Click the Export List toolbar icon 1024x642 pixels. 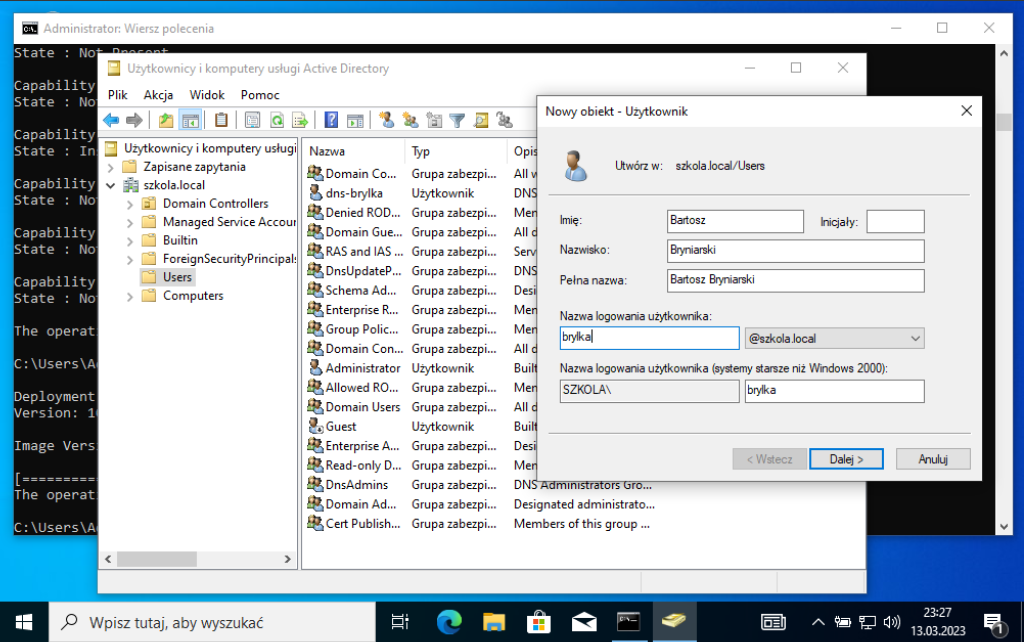tap(300, 120)
